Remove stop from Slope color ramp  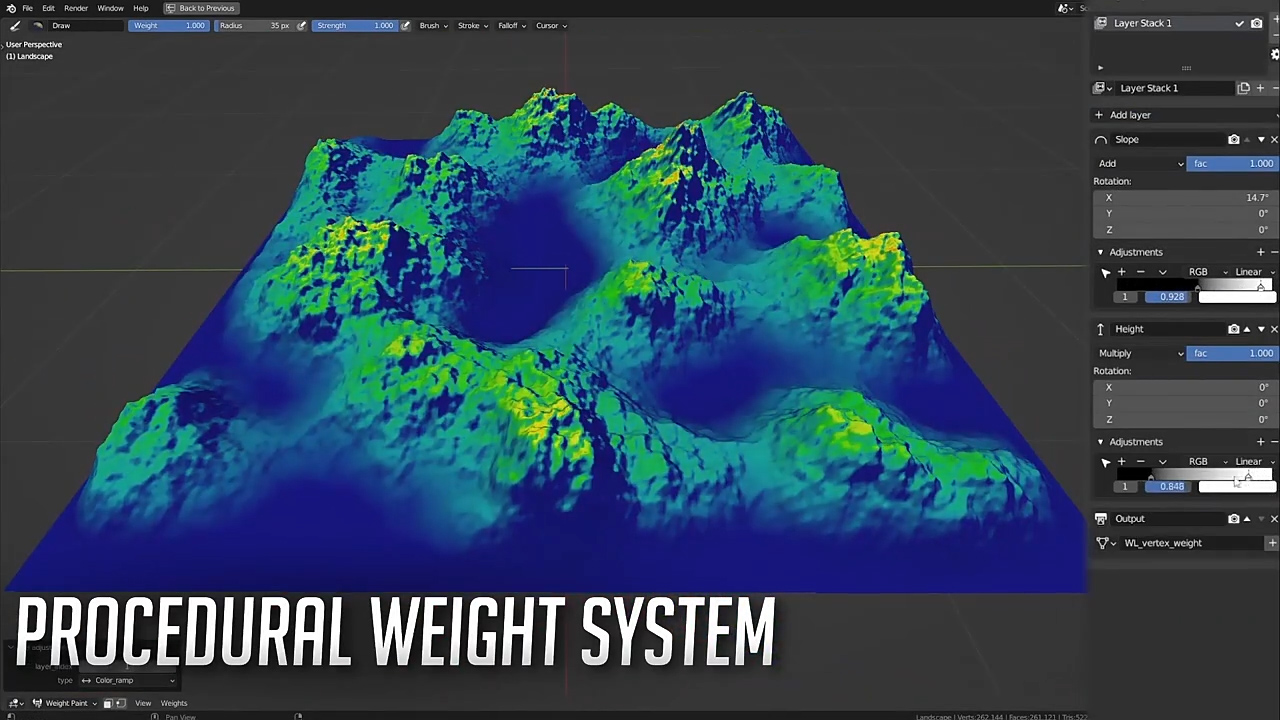1141,272
